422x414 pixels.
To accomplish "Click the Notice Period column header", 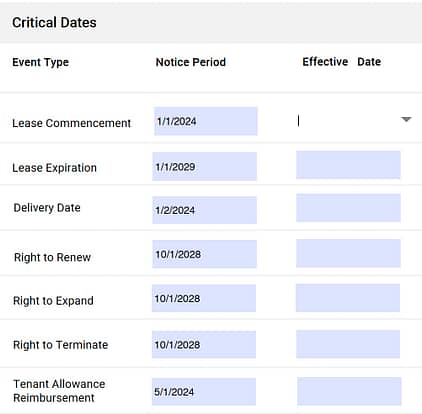I will [191, 62].
